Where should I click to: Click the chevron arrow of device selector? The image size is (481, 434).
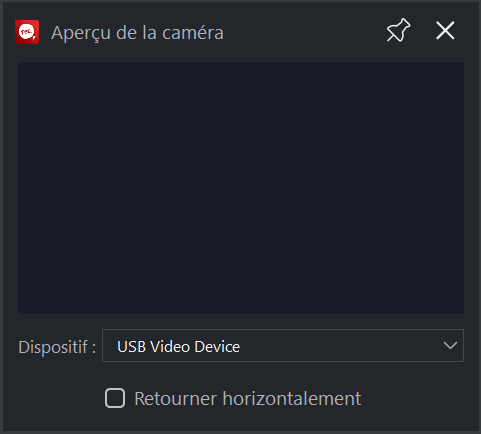pos(450,346)
